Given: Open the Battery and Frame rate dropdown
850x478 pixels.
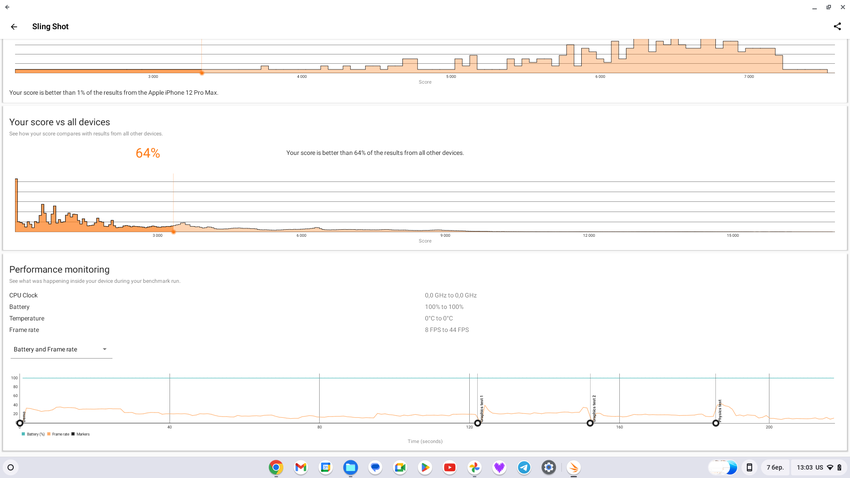Looking at the screenshot, I should point(60,350).
